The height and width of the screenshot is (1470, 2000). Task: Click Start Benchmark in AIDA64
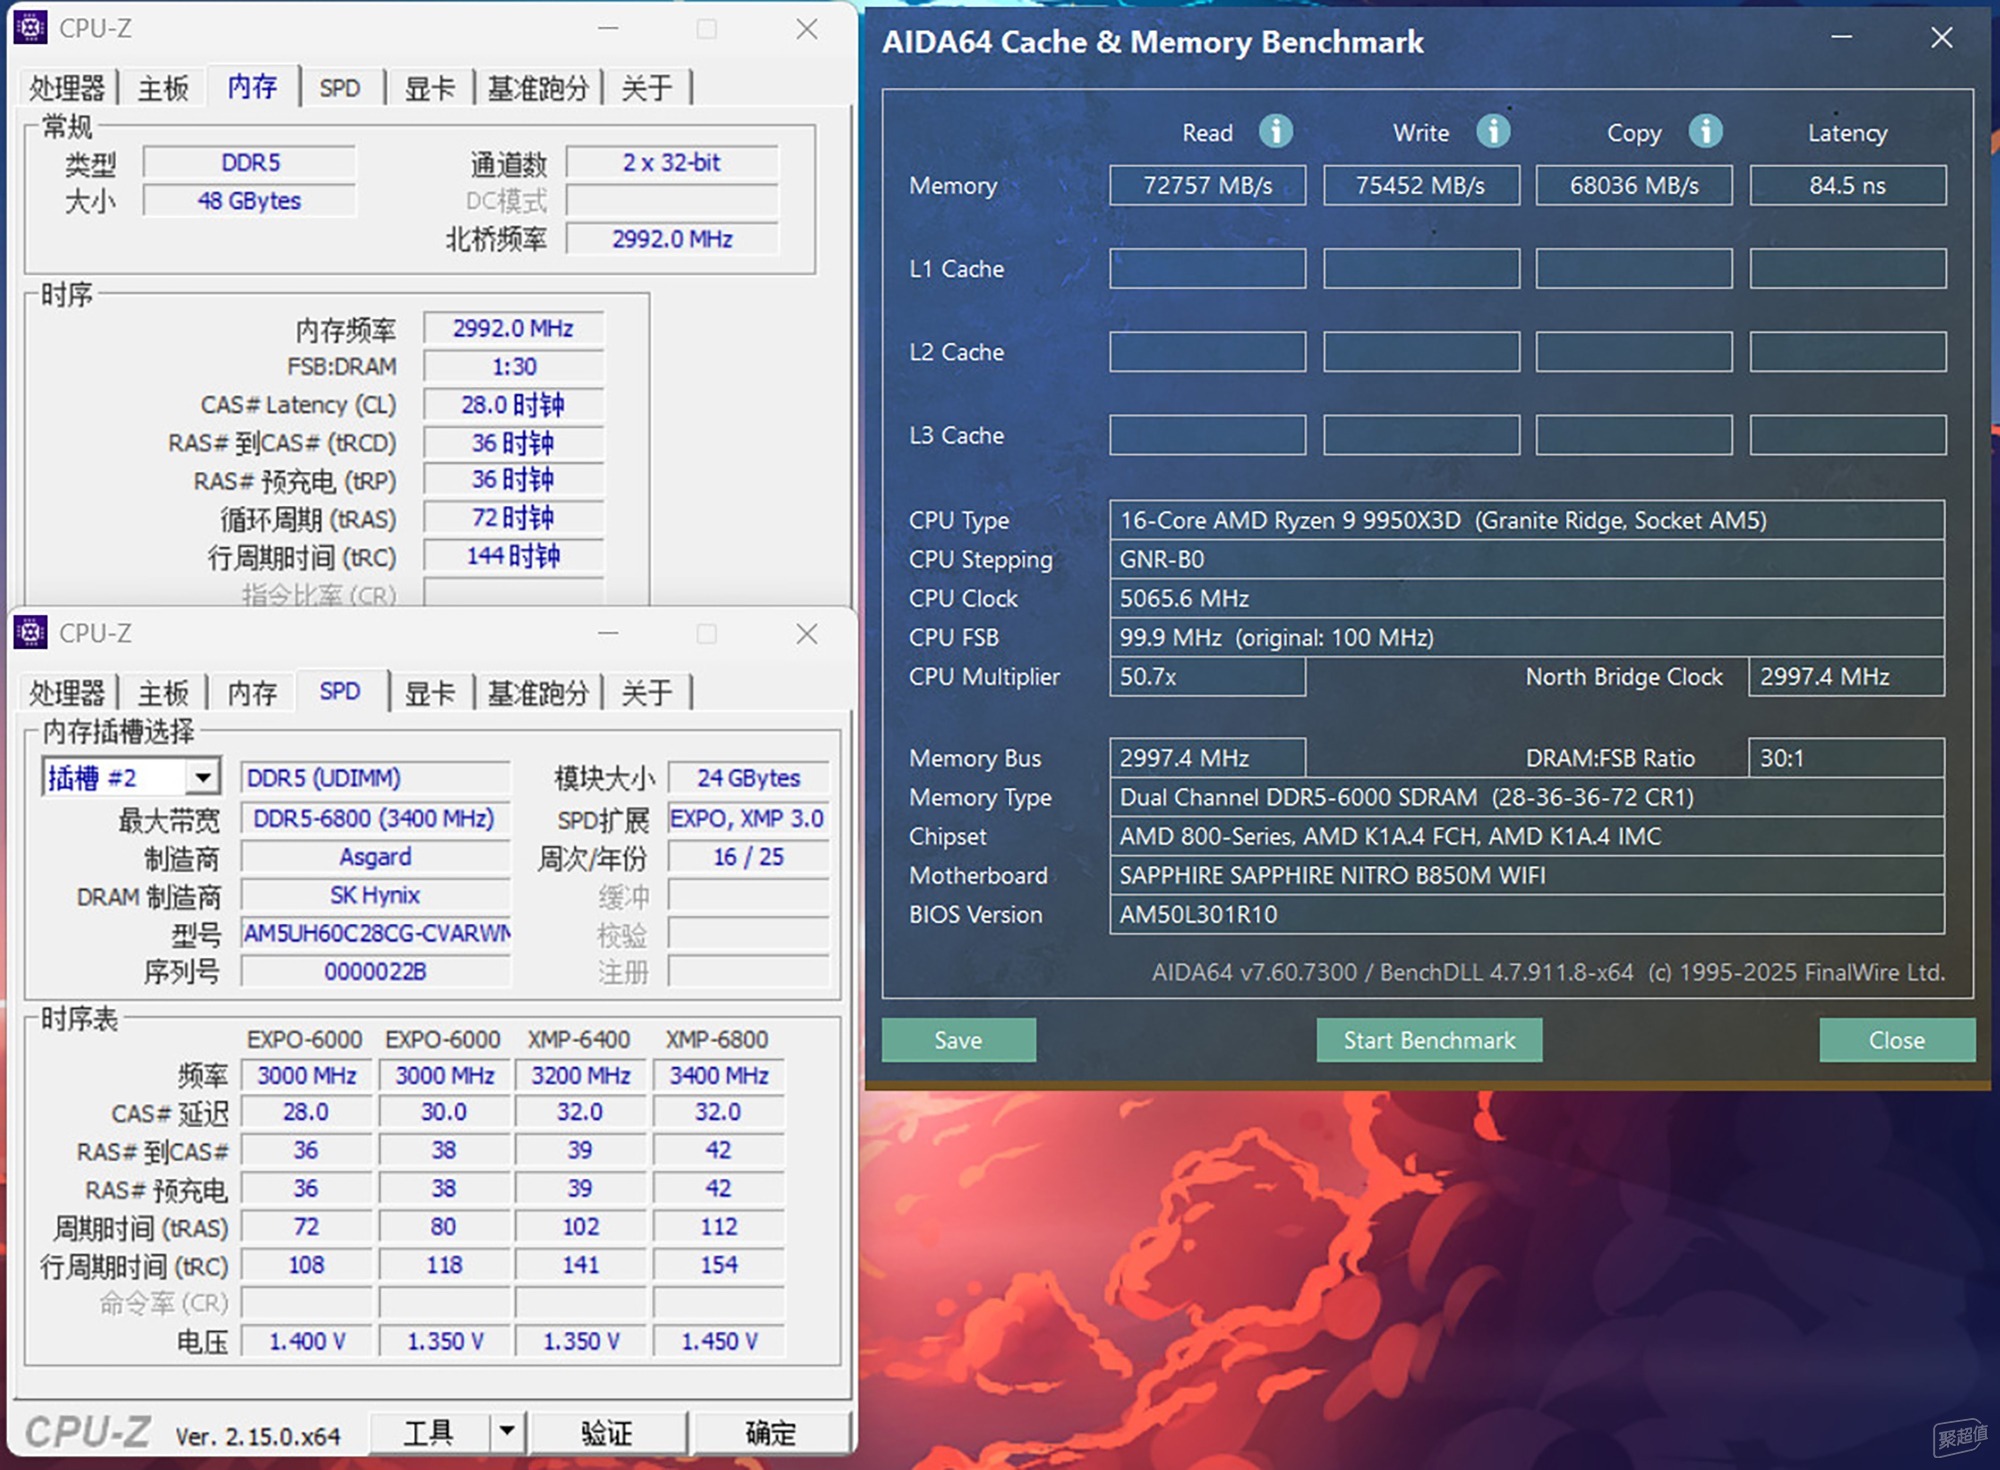point(1429,1040)
